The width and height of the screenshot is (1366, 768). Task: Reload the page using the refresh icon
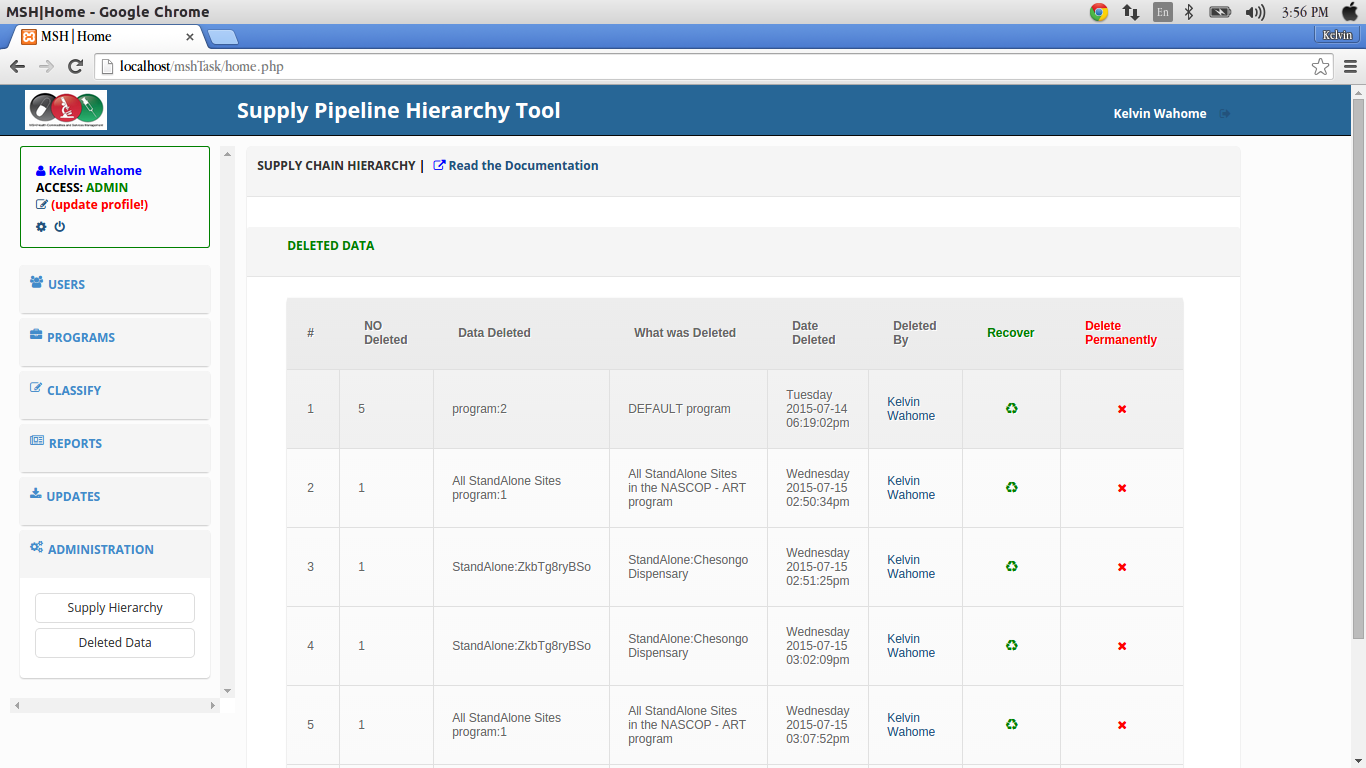pyautogui.click(x=75, y=66)
